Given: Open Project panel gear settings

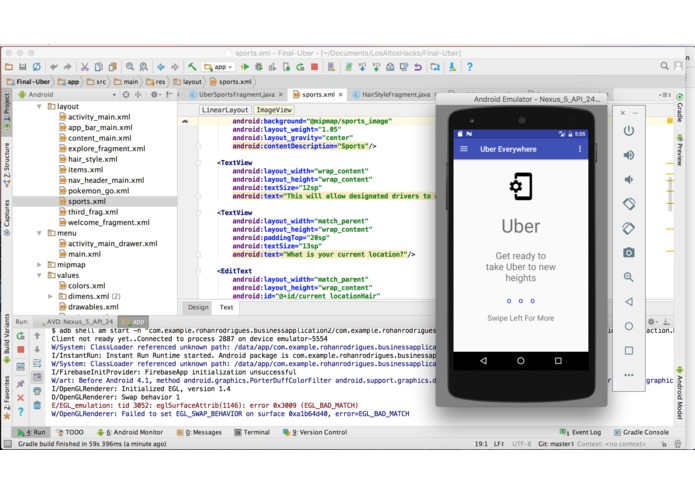Looking at the screenshot, I should click(154, 94).
